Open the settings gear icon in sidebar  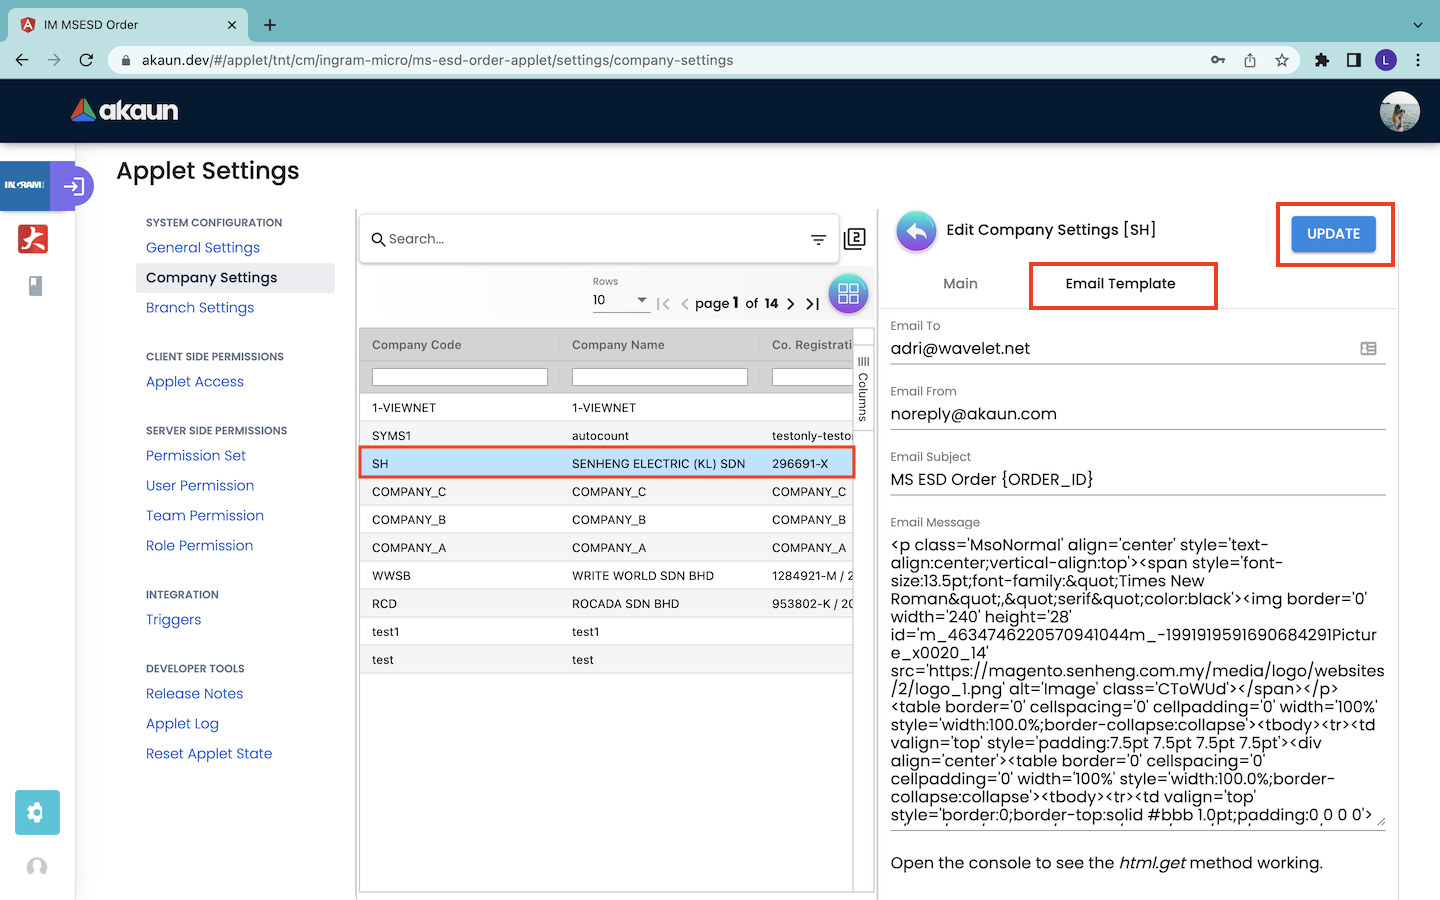pos(37,812)
